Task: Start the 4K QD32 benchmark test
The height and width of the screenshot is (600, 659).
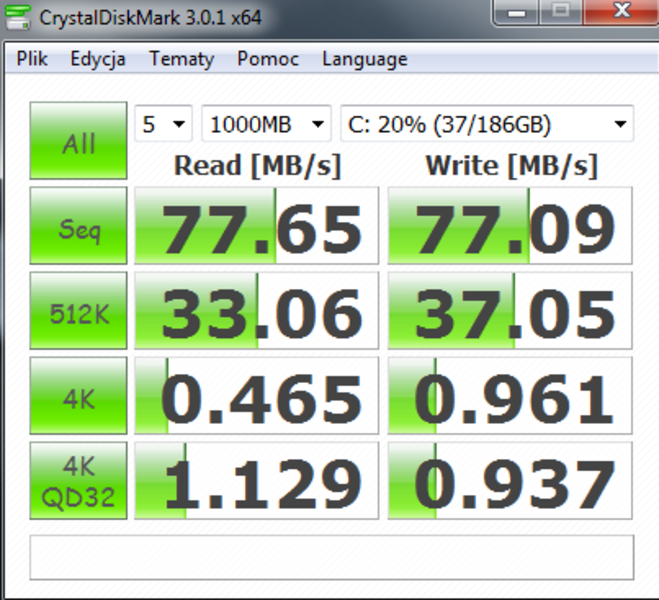Action: coord(79,481)
